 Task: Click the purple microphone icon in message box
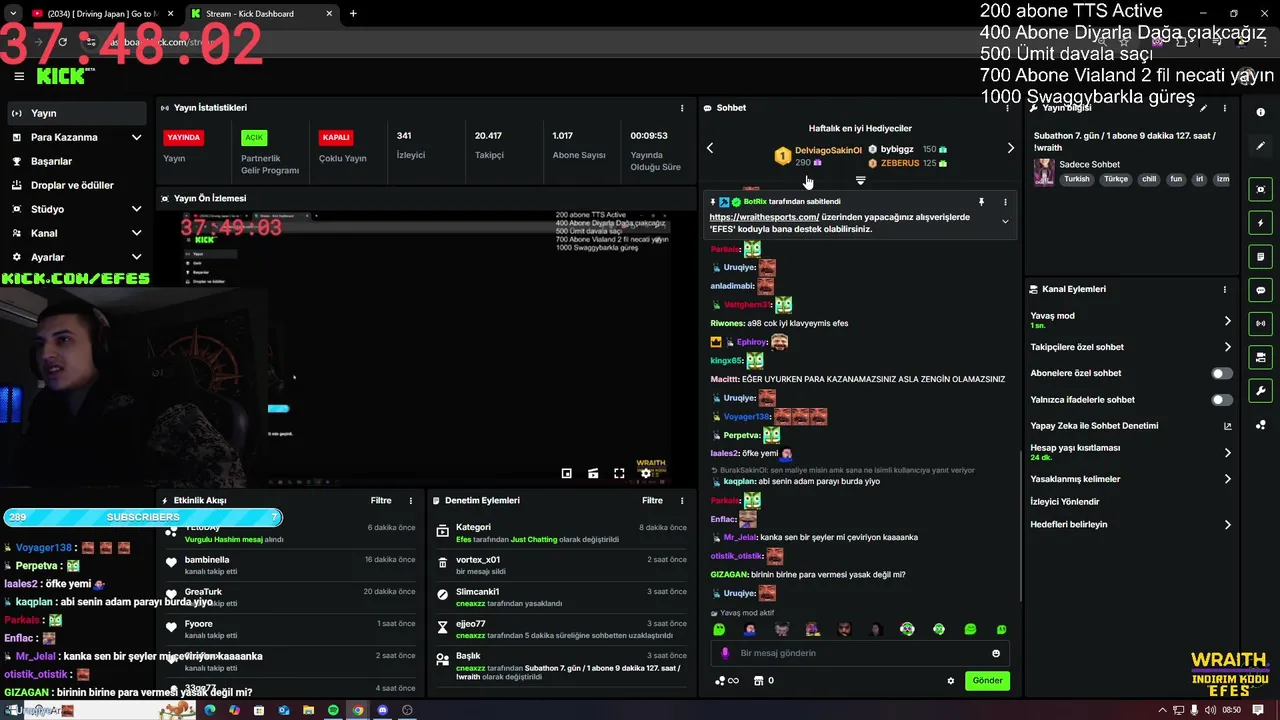tap(725, 653)
